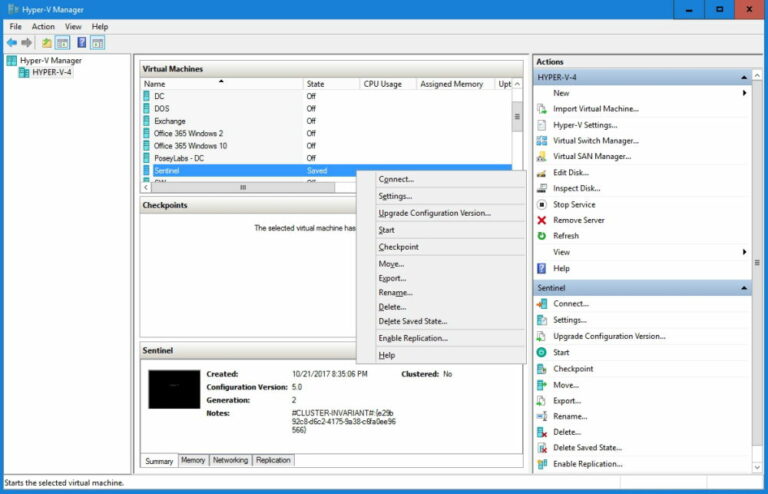Click the blue Help icon in the toolbar
This screenshot has height=494, width=768.
81,43
